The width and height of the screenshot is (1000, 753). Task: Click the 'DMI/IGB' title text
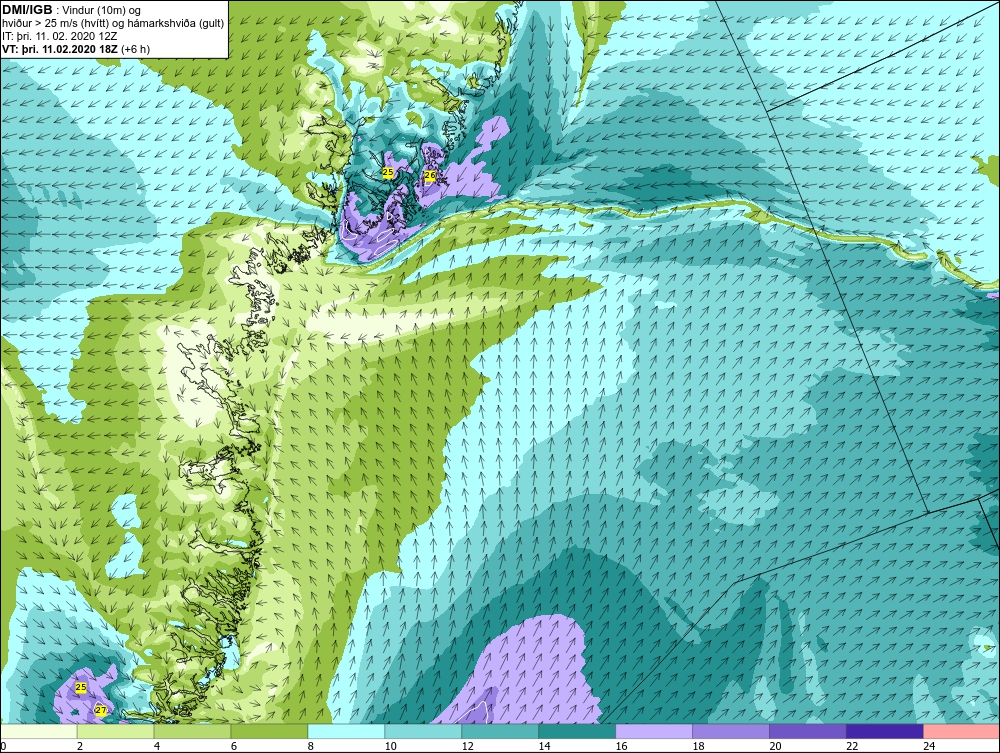(28, 10)
